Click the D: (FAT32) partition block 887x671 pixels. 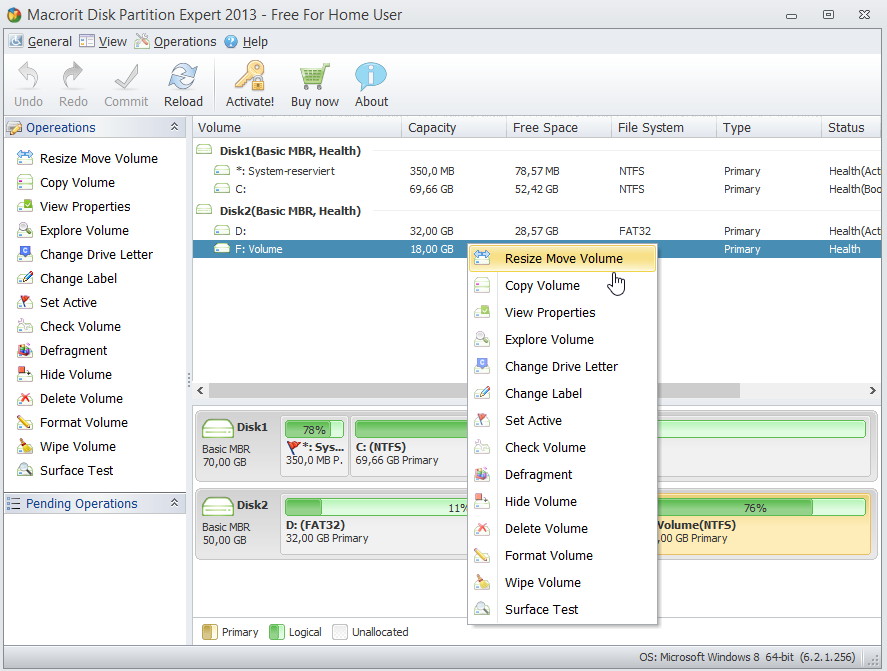pyautogui.click(x=374, y=525)
